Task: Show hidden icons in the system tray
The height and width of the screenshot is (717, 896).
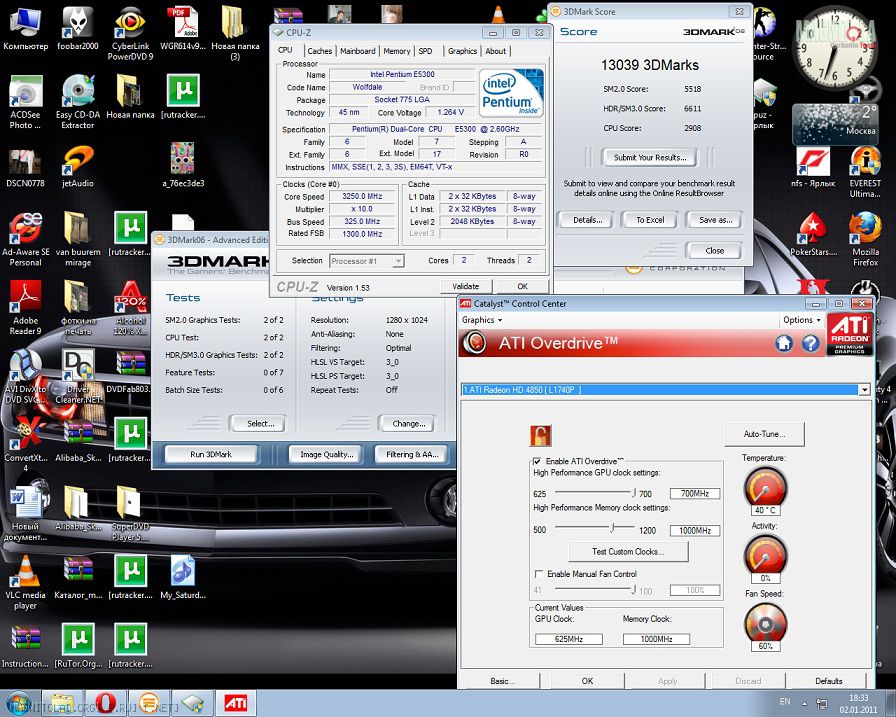Action: [804, 703]
